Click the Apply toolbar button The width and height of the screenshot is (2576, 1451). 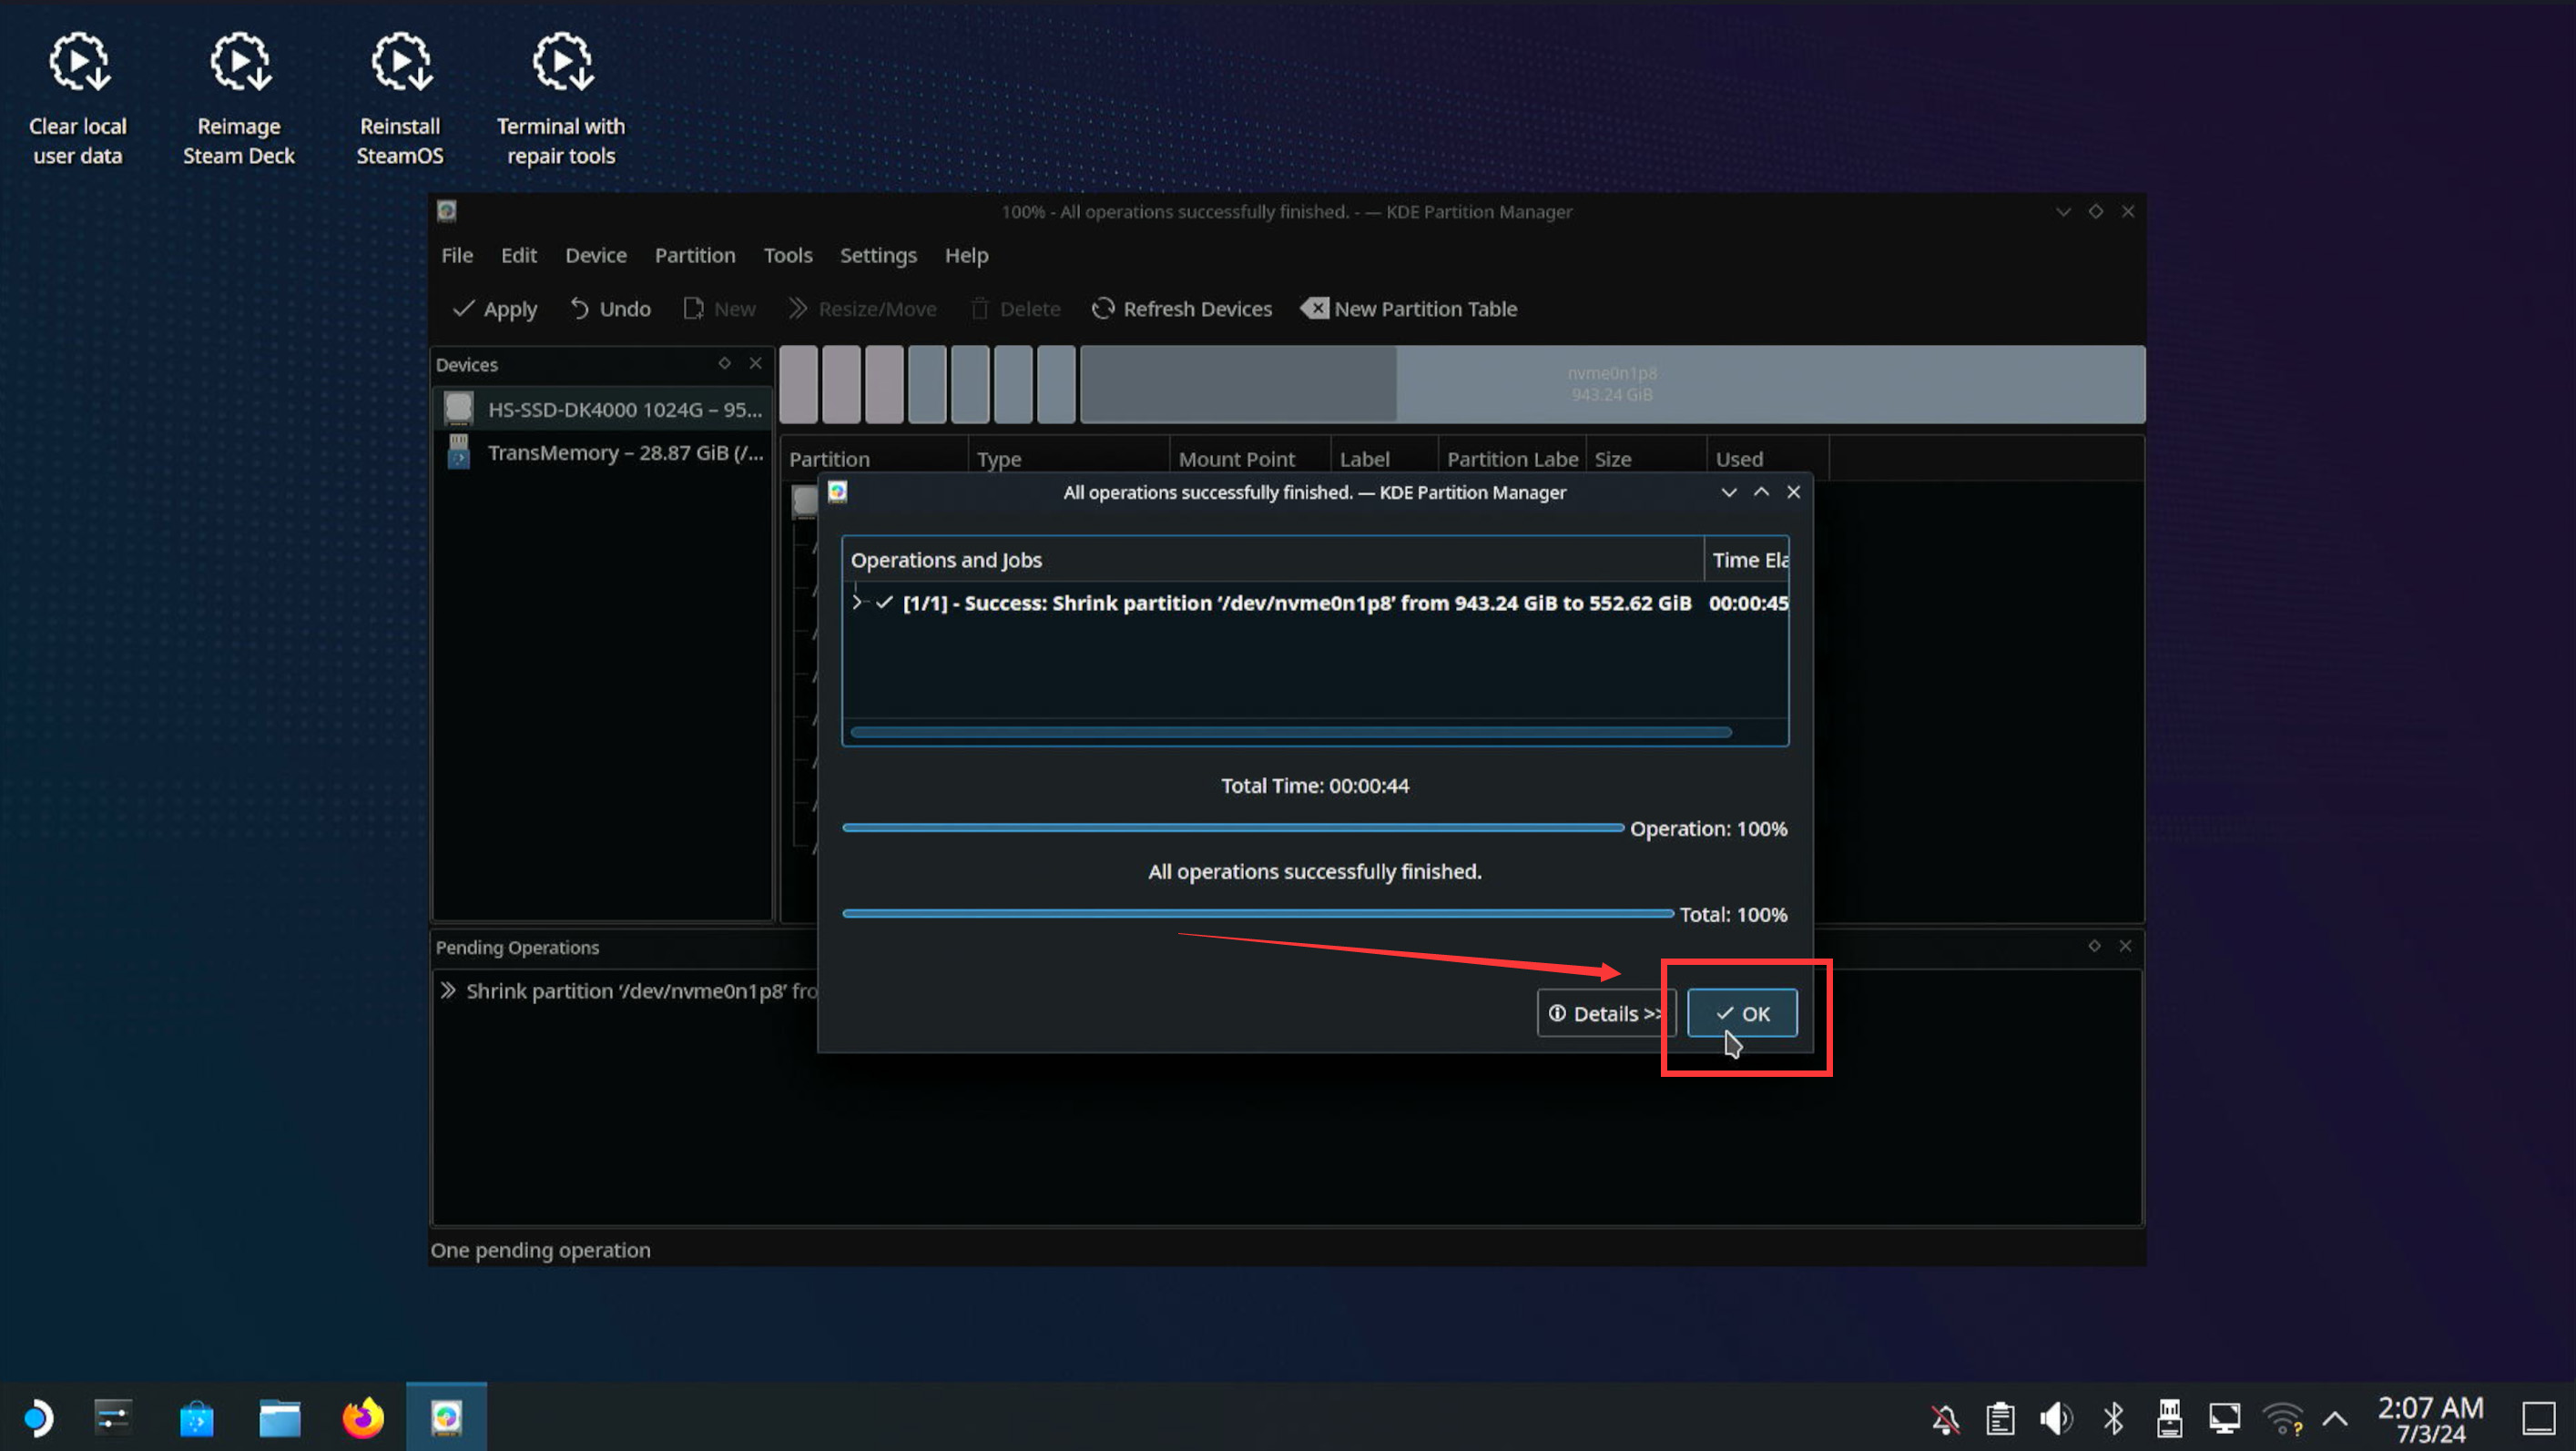click(495, 309)
